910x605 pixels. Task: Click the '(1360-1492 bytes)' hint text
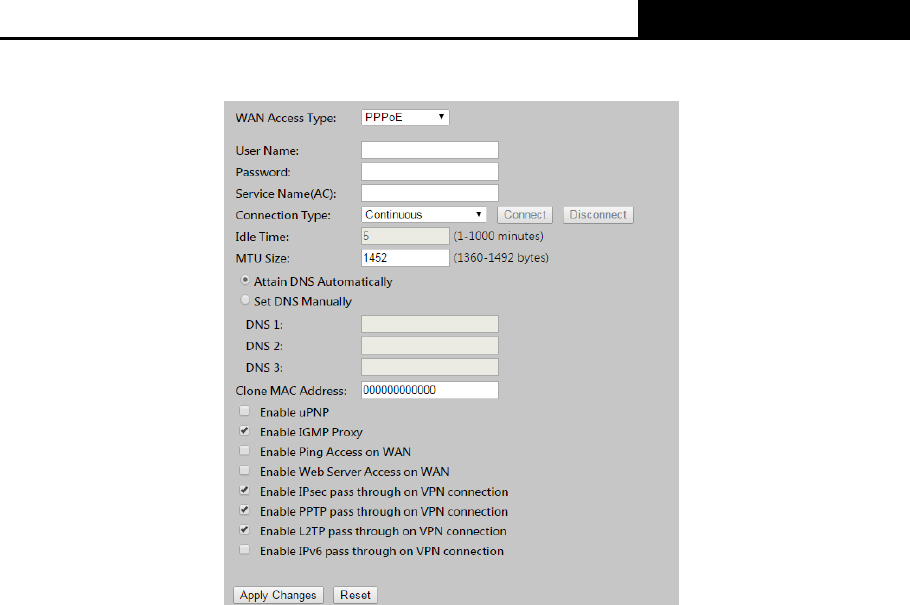(501, 258)
